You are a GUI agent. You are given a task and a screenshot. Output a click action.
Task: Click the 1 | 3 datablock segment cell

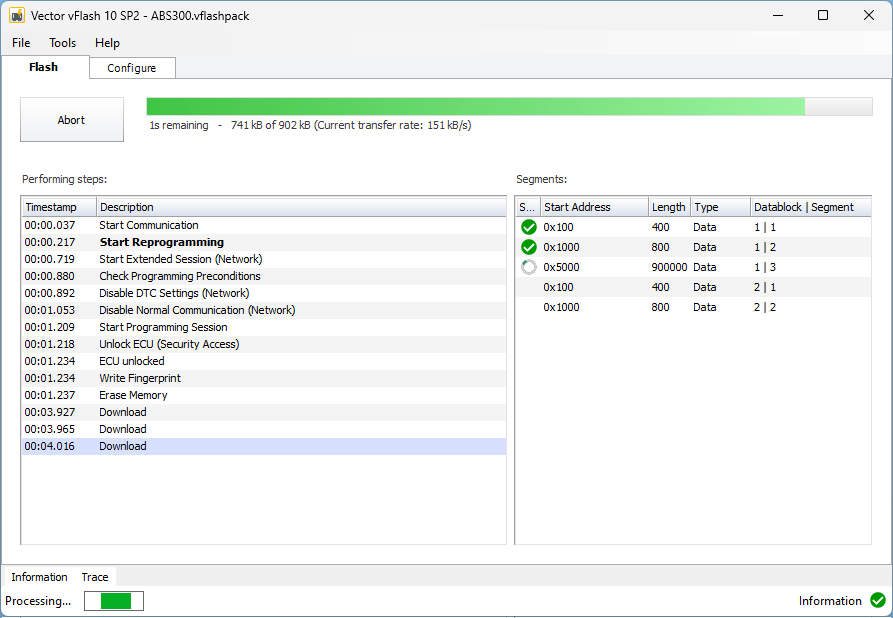(765, 267)
